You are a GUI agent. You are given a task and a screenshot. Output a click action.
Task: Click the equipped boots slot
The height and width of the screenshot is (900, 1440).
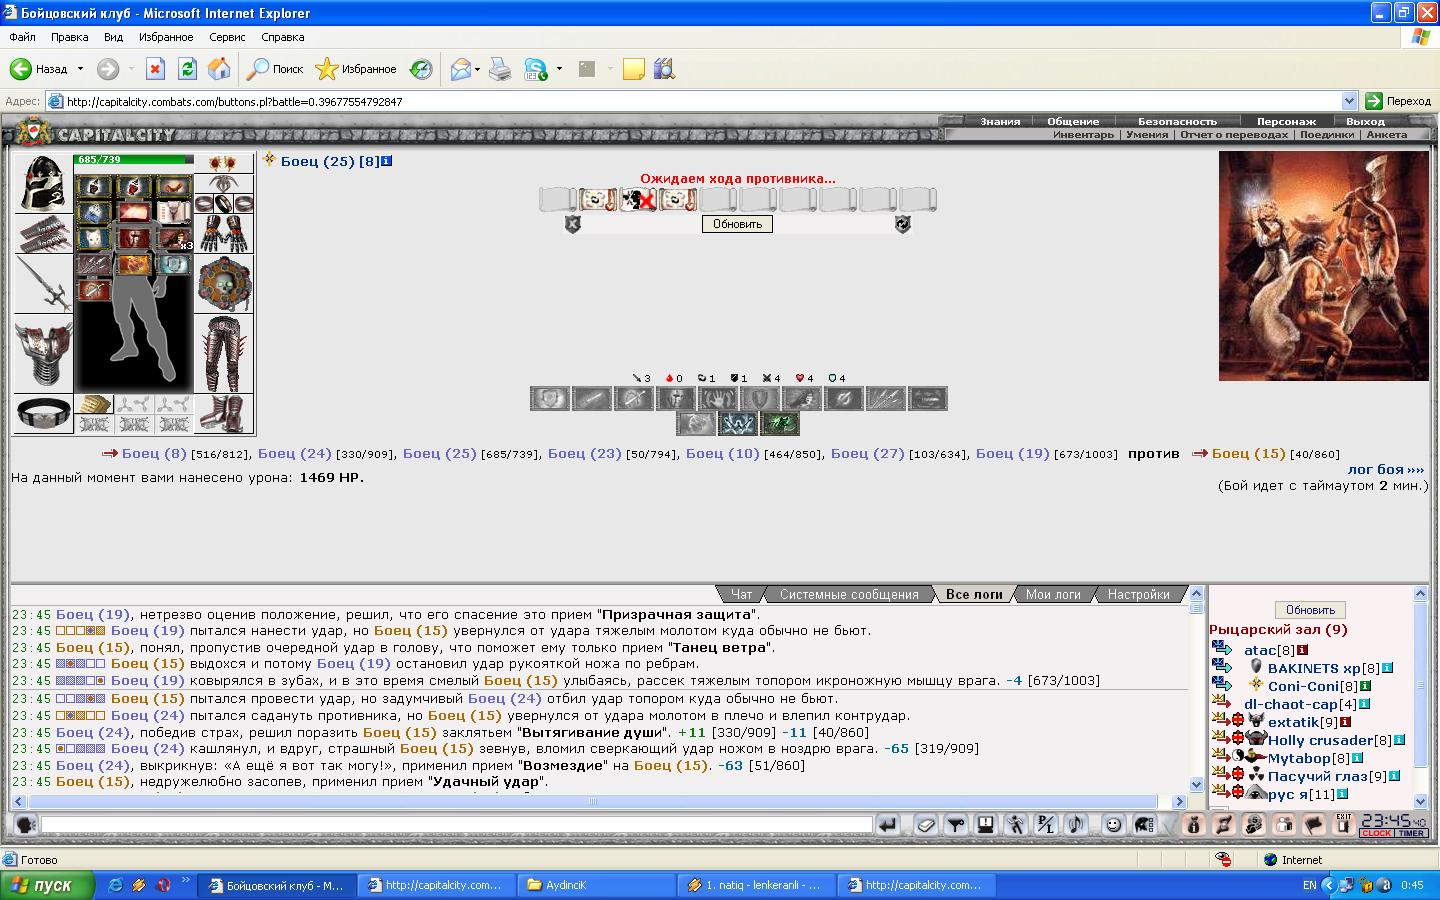[x=224, y=413]
